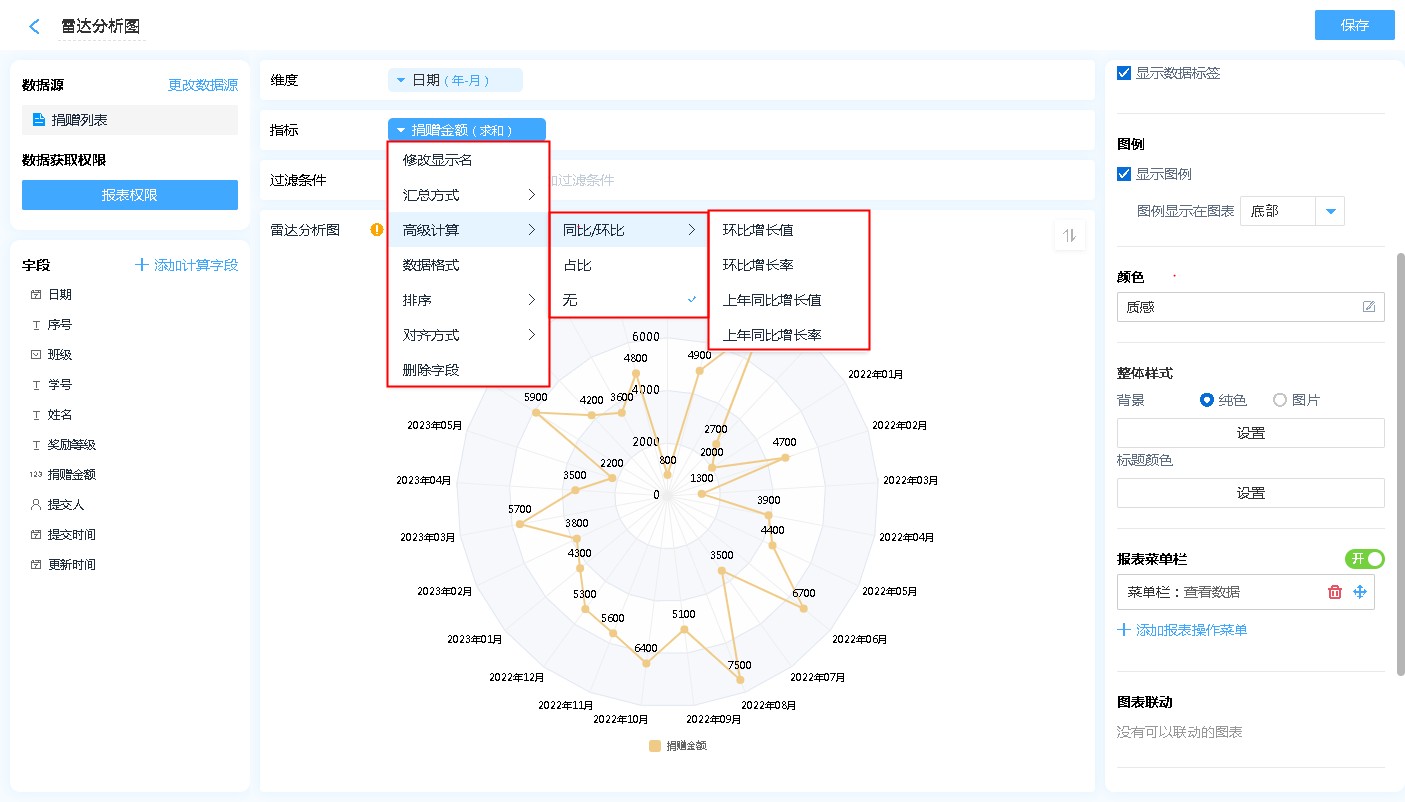Click the 保存 button
Image resolution: width=1405 pixels, height=802 pixels.
click(x=1354, y=26)
